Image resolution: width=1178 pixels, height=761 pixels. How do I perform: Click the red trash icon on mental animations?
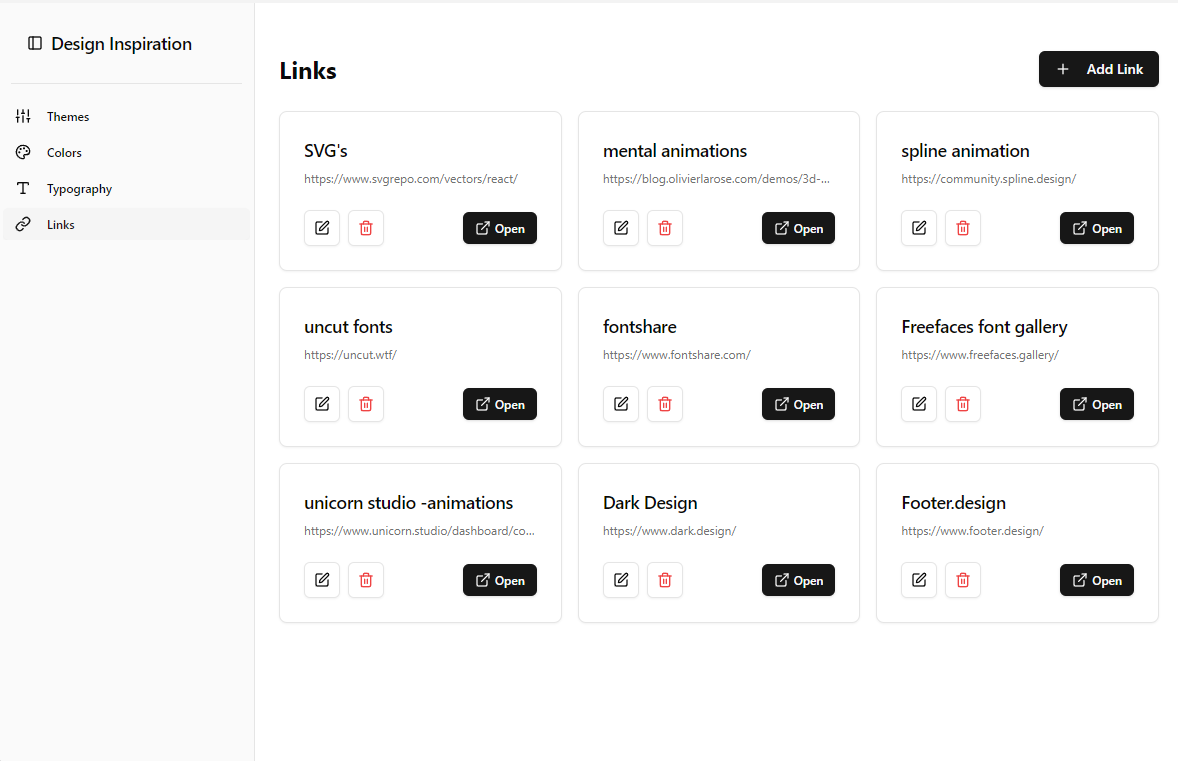point(665,228)
